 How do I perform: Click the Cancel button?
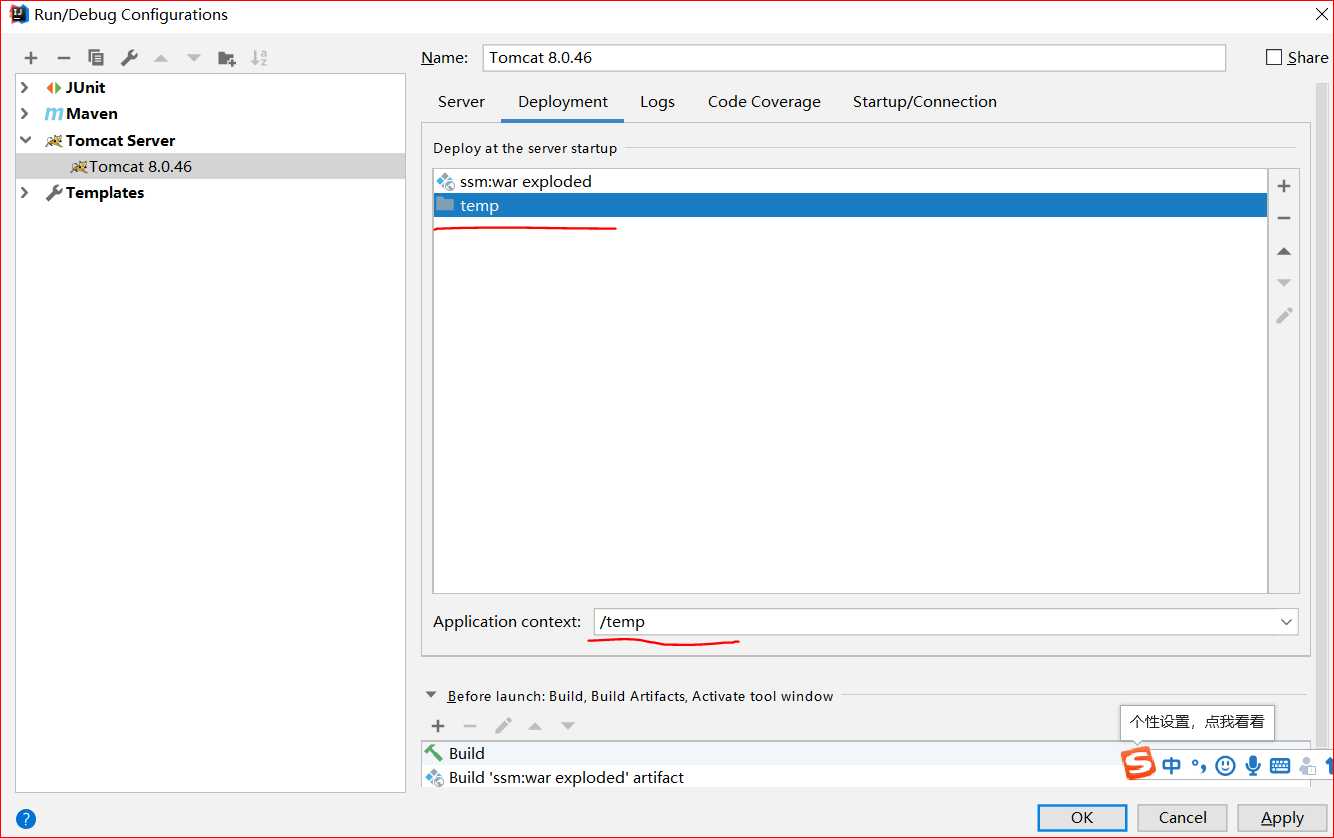point(1183,817)
